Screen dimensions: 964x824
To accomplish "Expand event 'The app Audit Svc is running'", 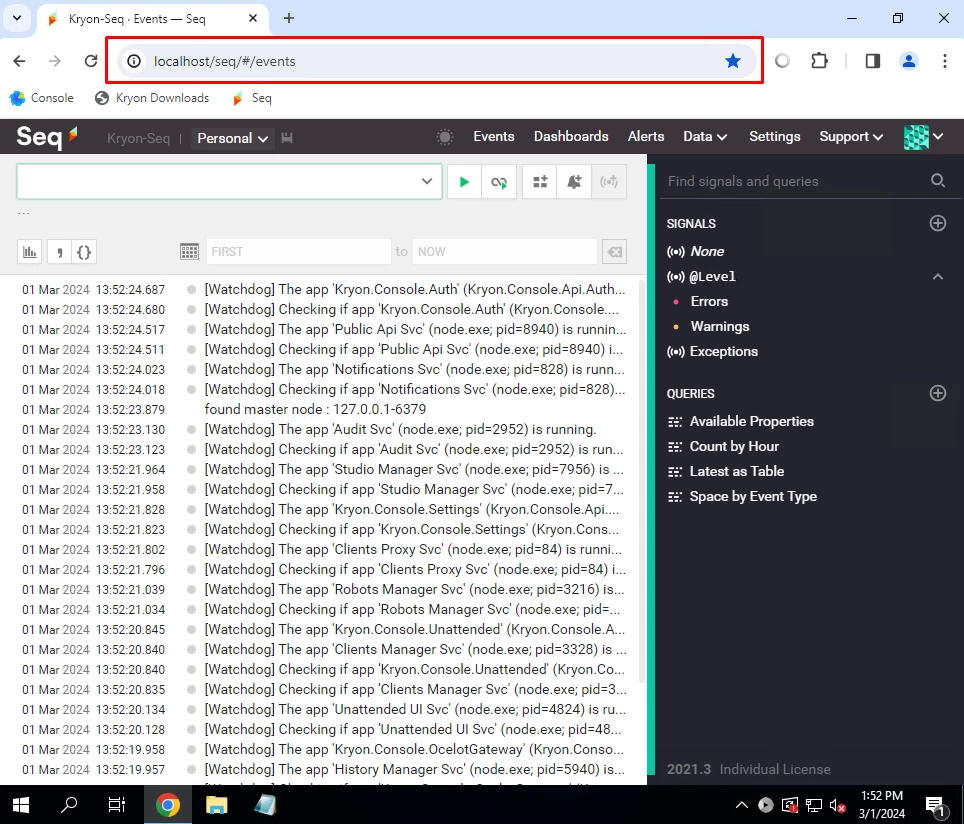I will [400, 429].
